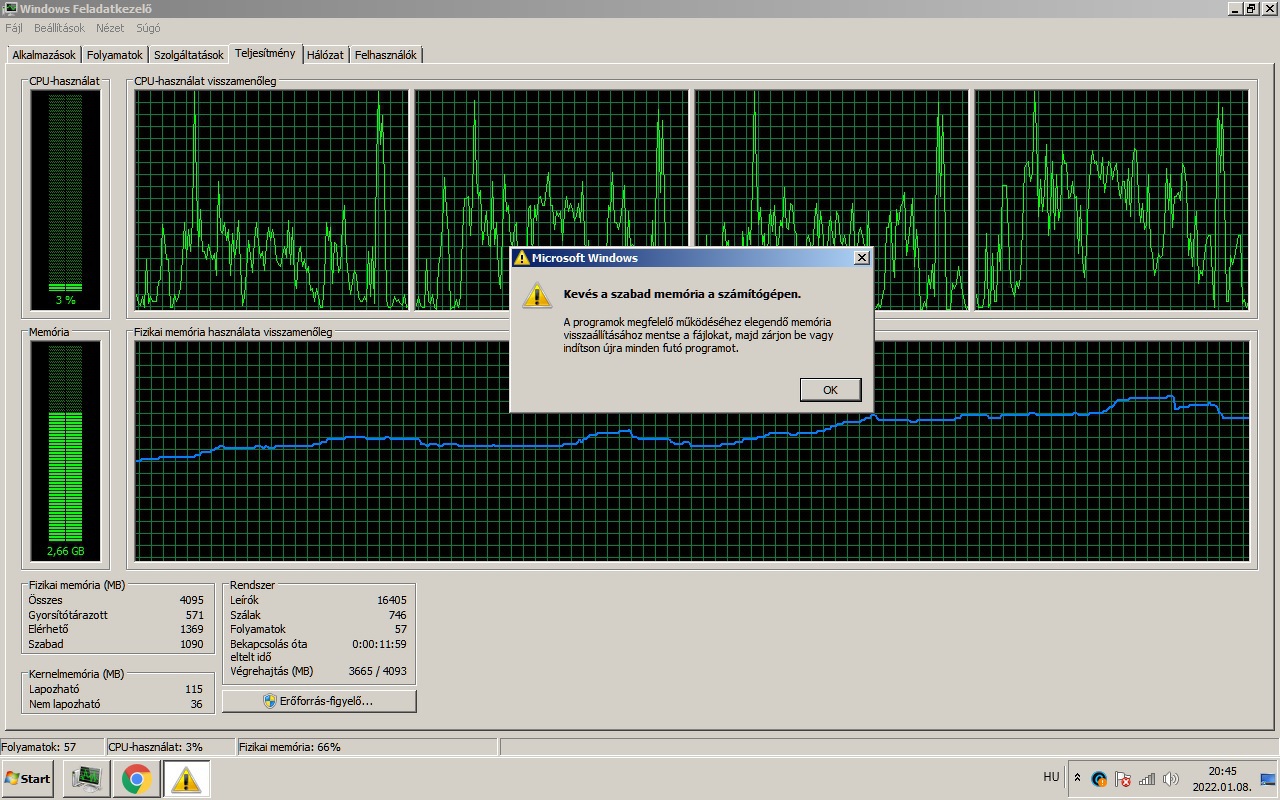Screen dimensions: 1280x800
Task: Click the shield icon on the Erőforrás-figyelő button
Action: pos(270,701)
